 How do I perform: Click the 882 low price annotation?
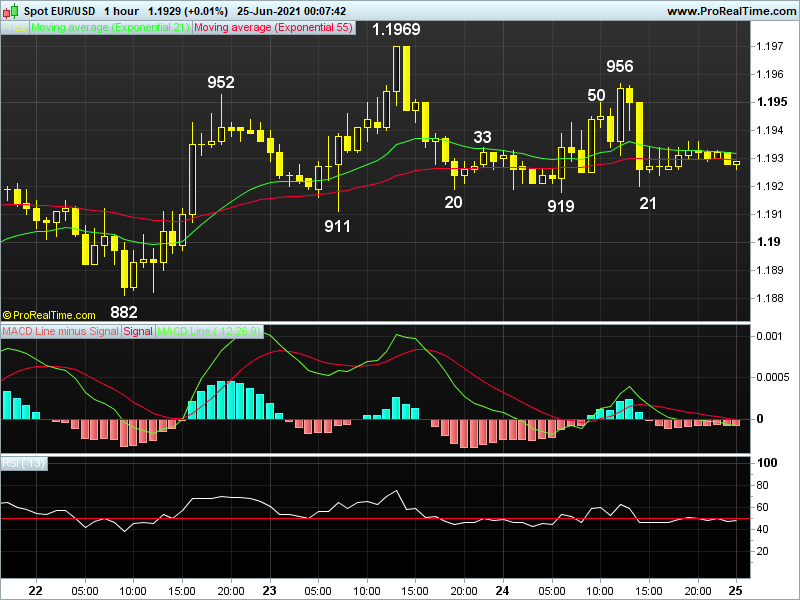(124, 312)
